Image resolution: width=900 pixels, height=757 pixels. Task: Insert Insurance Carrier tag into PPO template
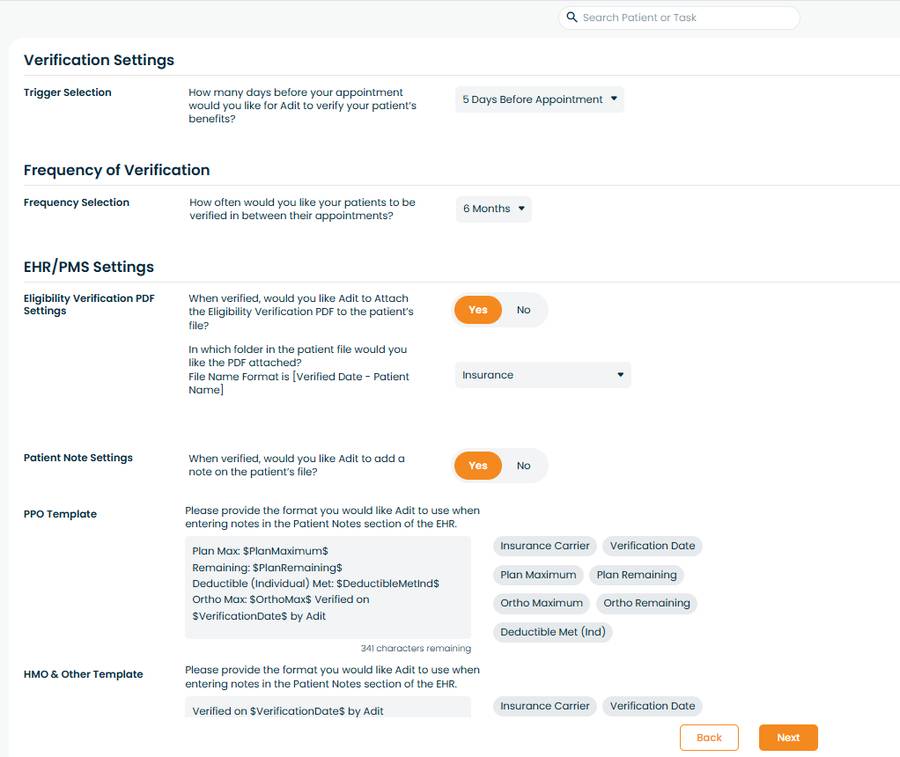point(545,546)
